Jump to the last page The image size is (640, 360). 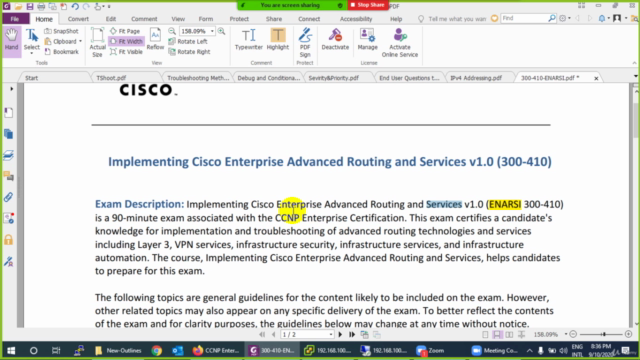click(351, 335)
